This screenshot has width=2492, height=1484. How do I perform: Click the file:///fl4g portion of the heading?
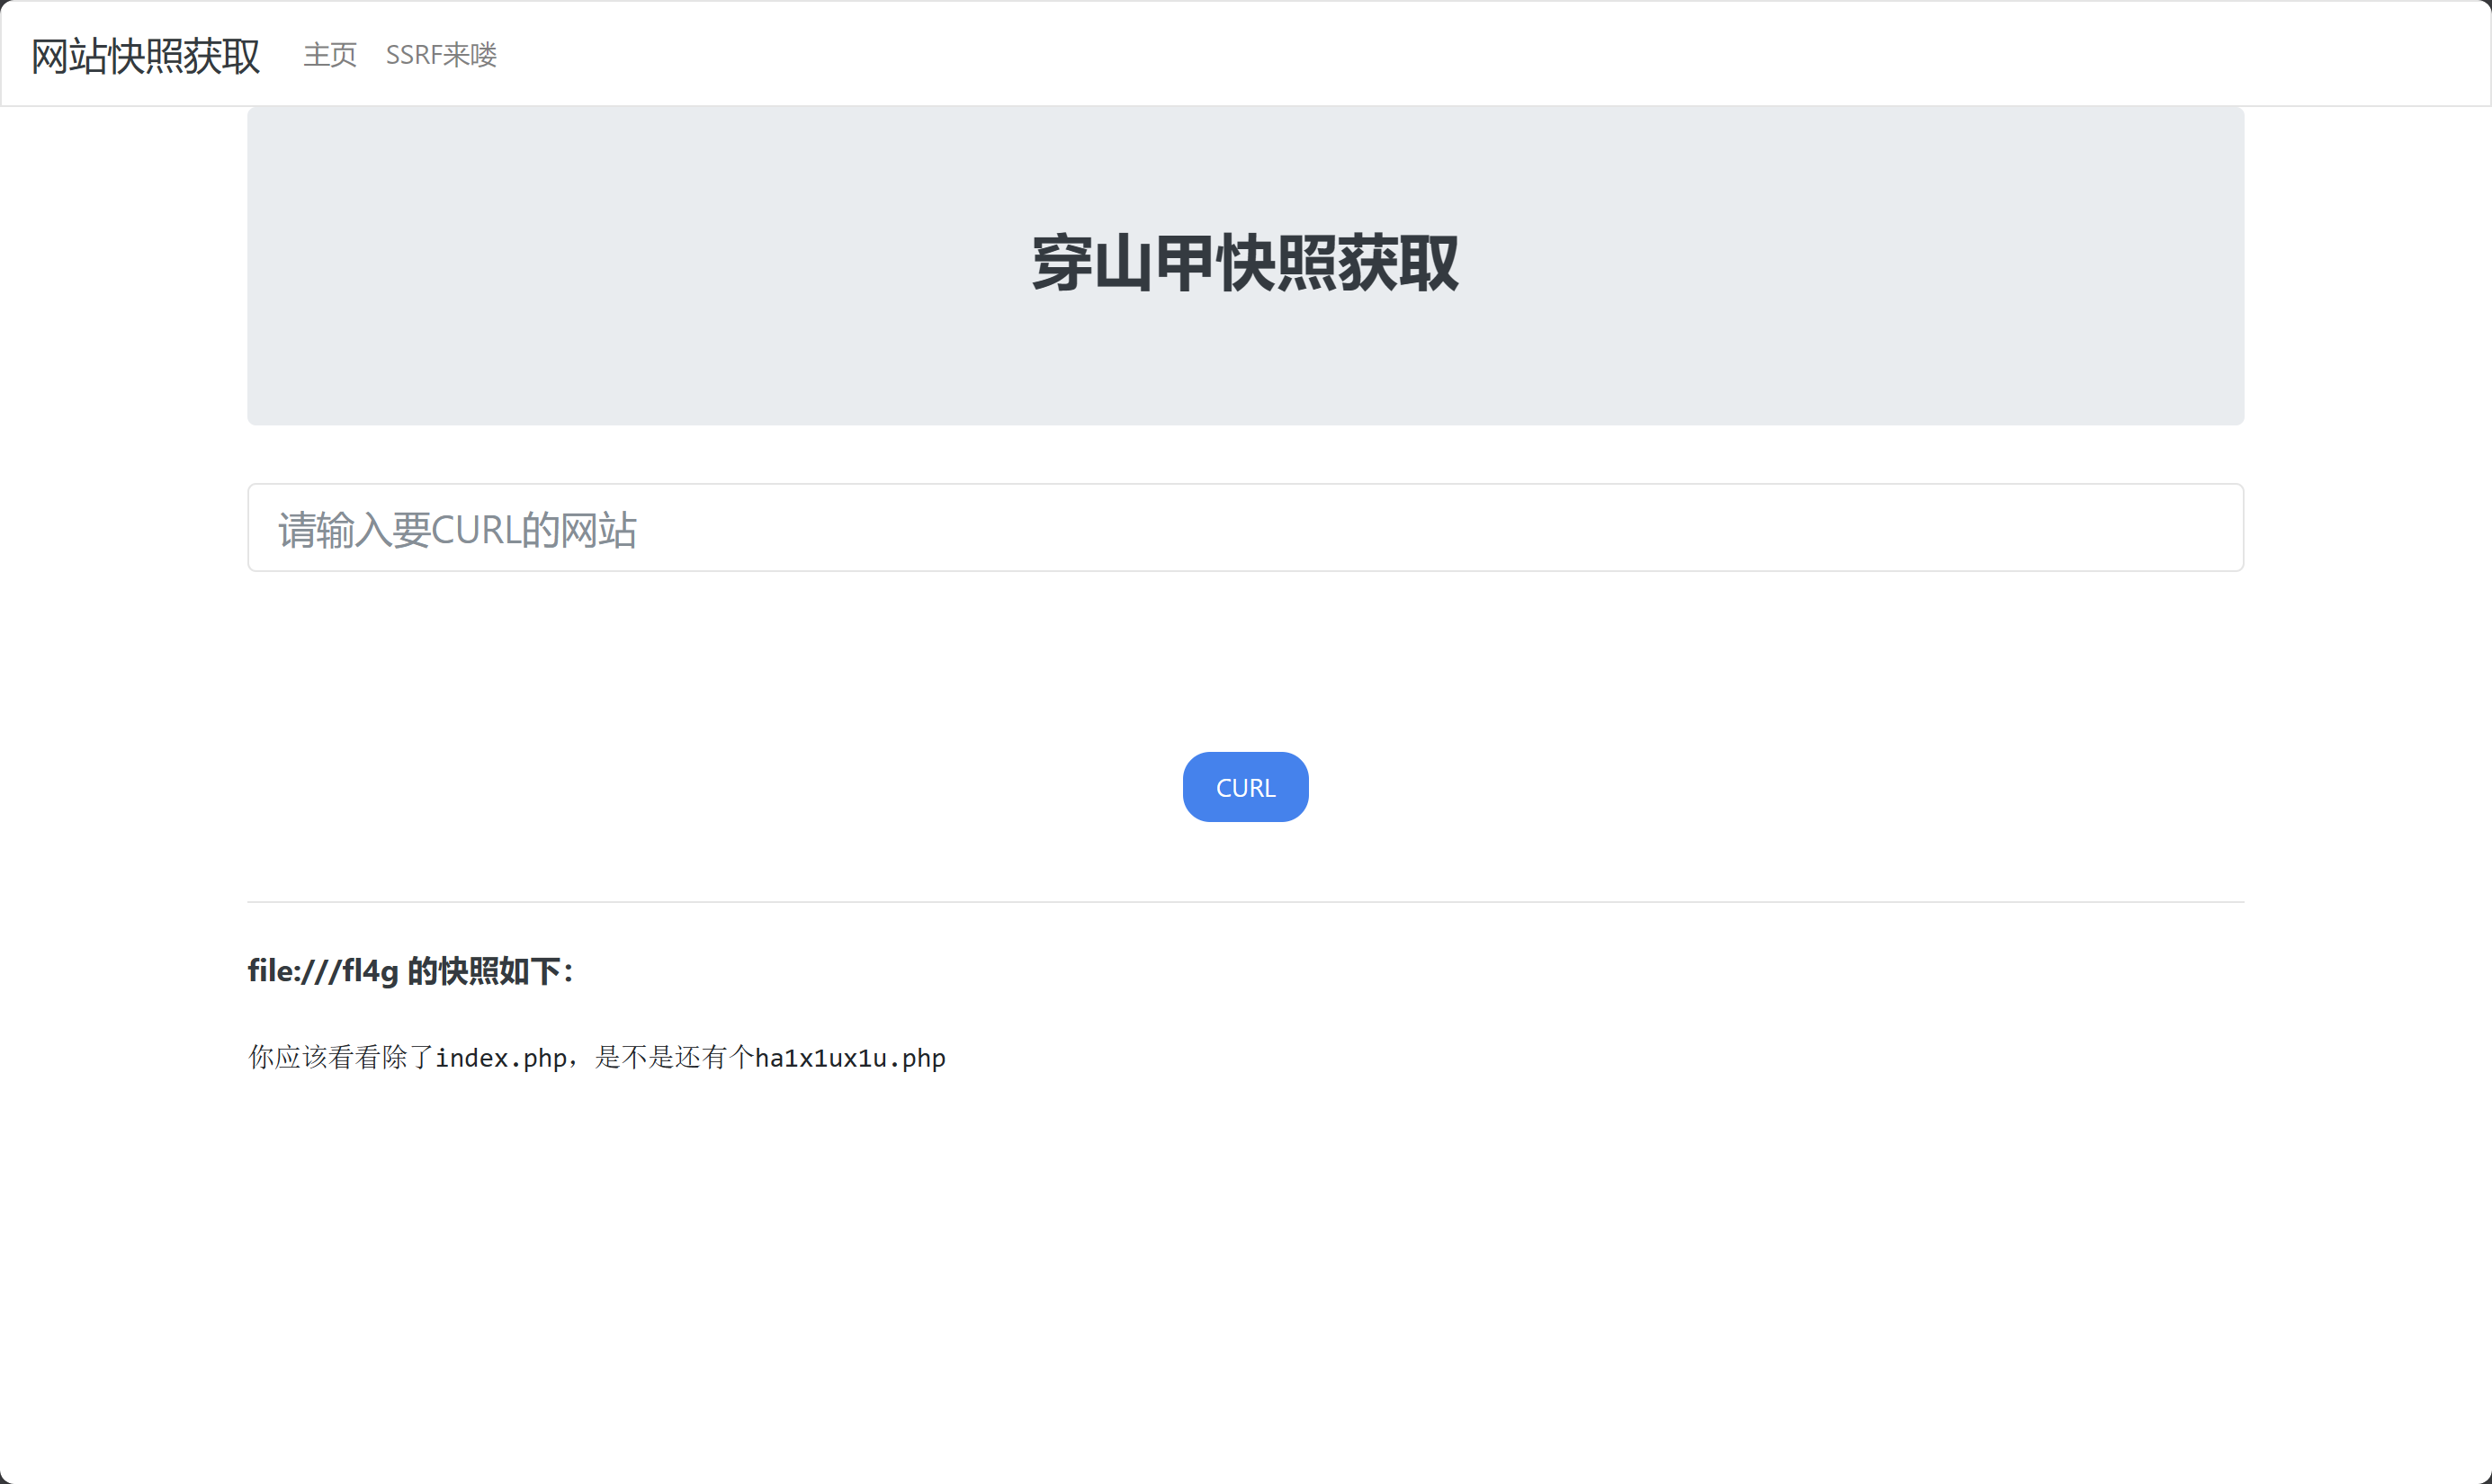(323, 971)
